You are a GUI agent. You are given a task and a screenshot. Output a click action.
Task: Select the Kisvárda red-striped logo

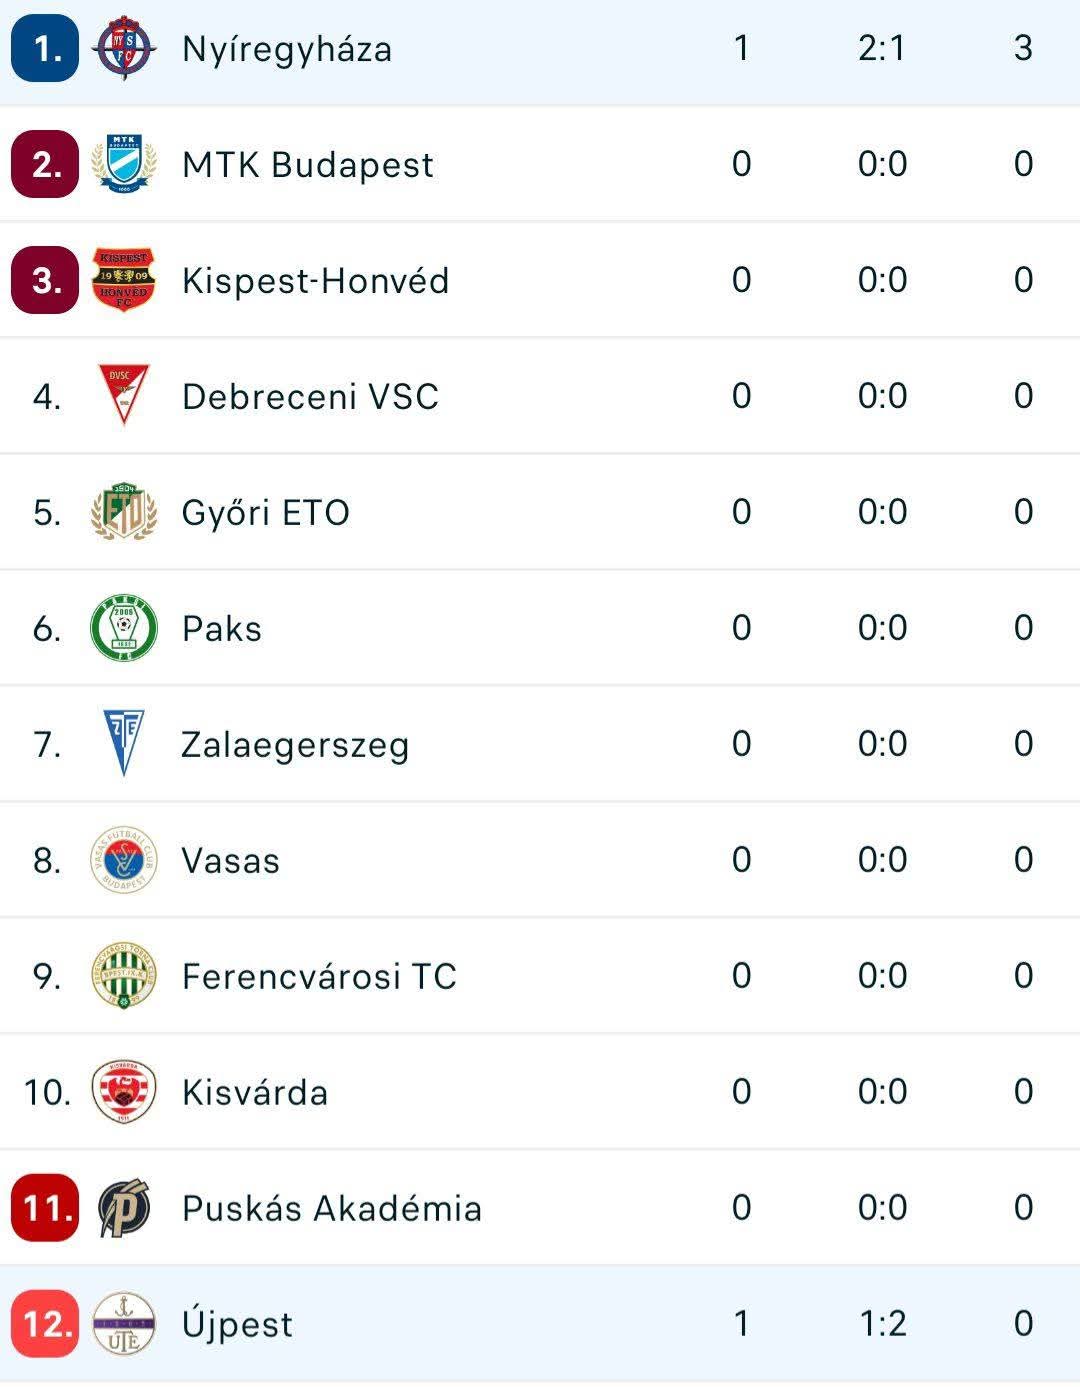pos(124,1092)
